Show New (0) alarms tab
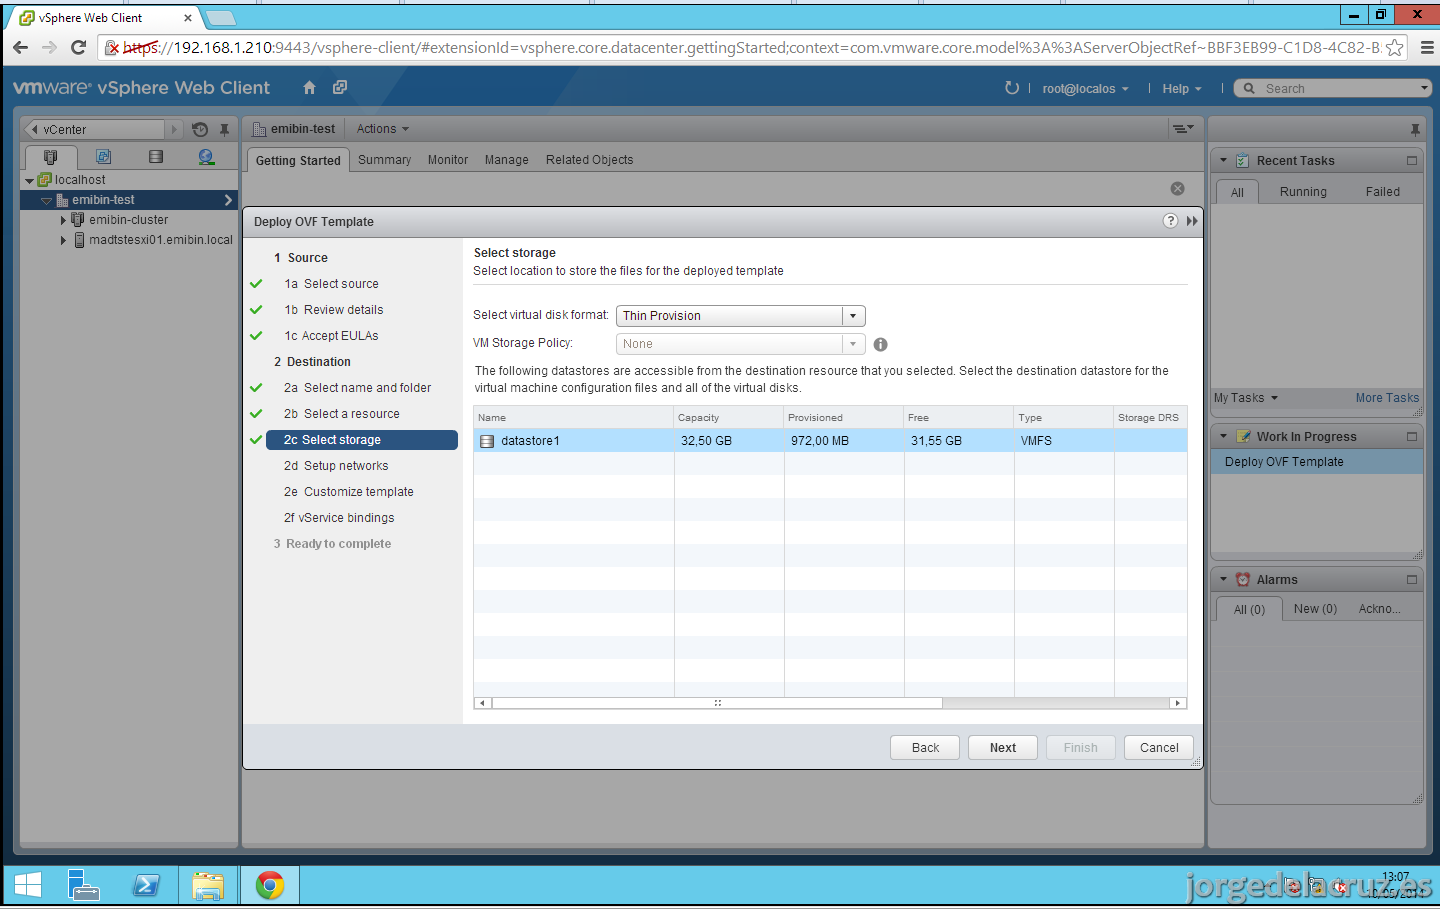This screenshot has width=1440, height=910. (1315, 609)
